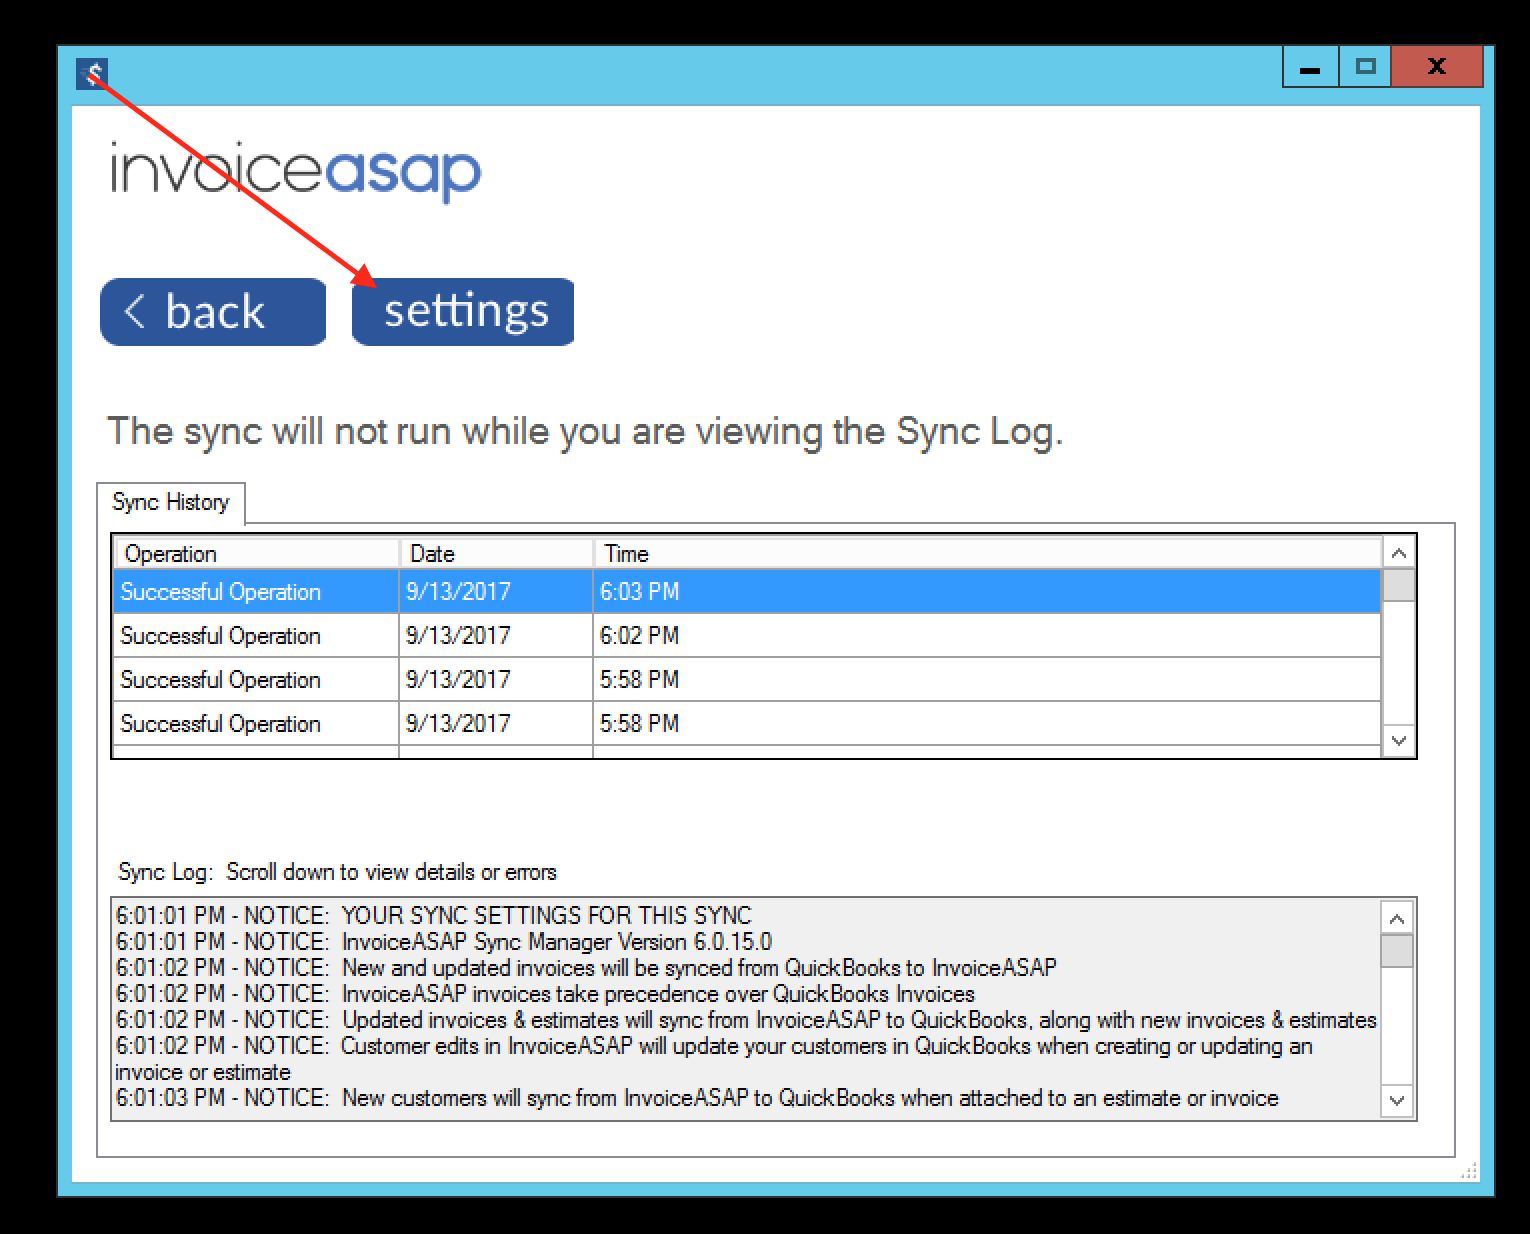Maximize the InvoiceASAP window

click(x=1365, y=67)
